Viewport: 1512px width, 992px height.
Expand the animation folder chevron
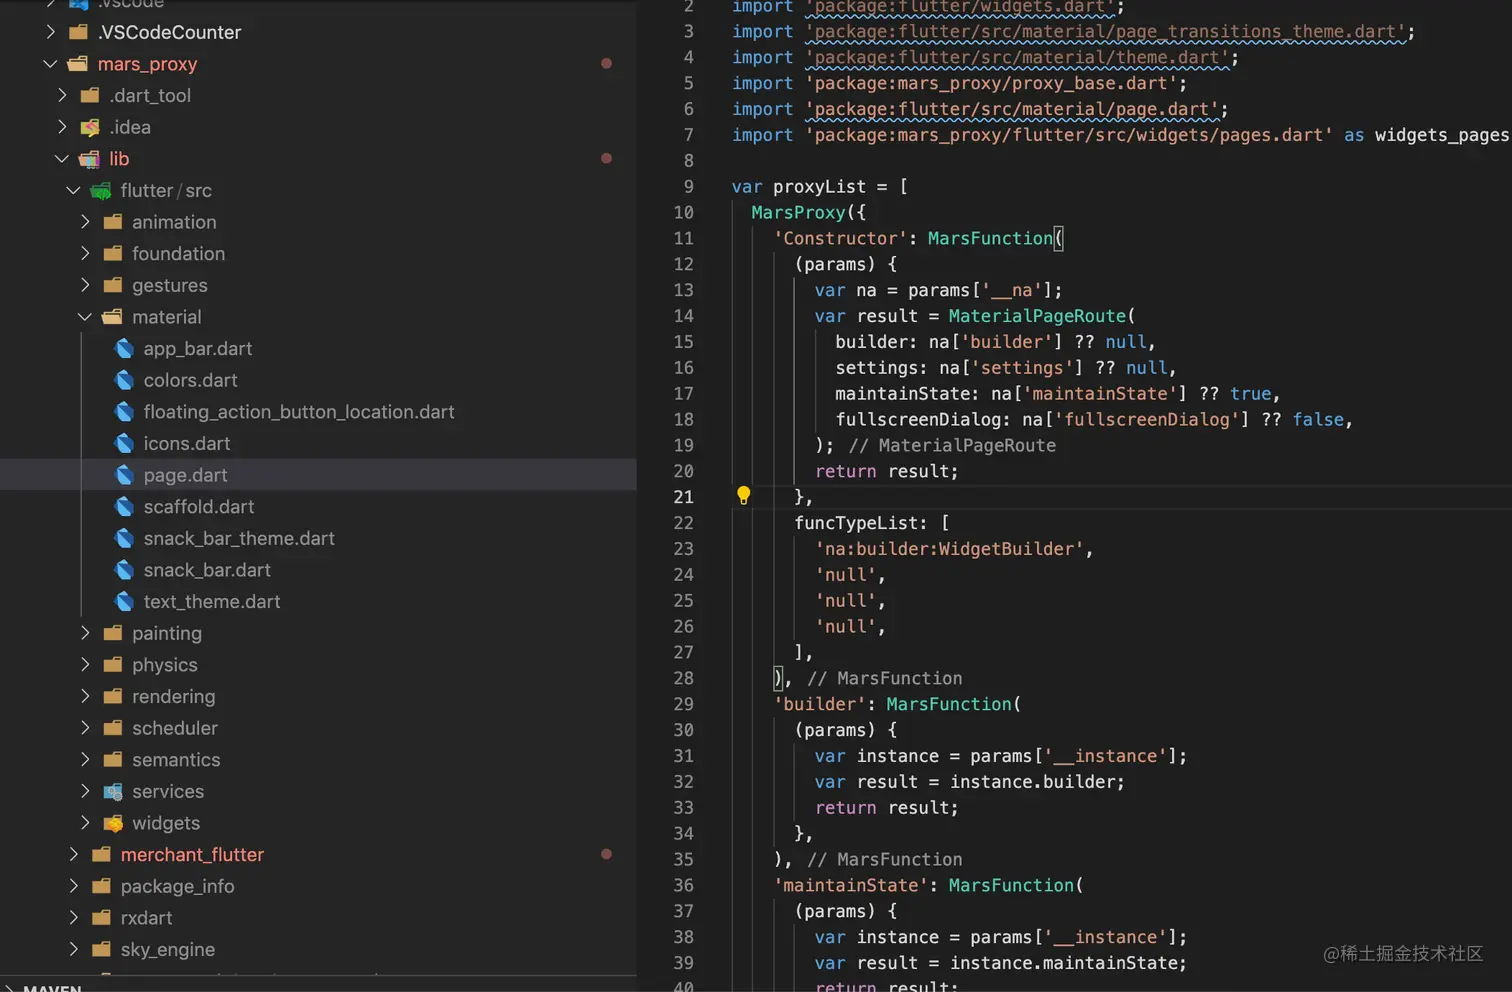[85, 222]
